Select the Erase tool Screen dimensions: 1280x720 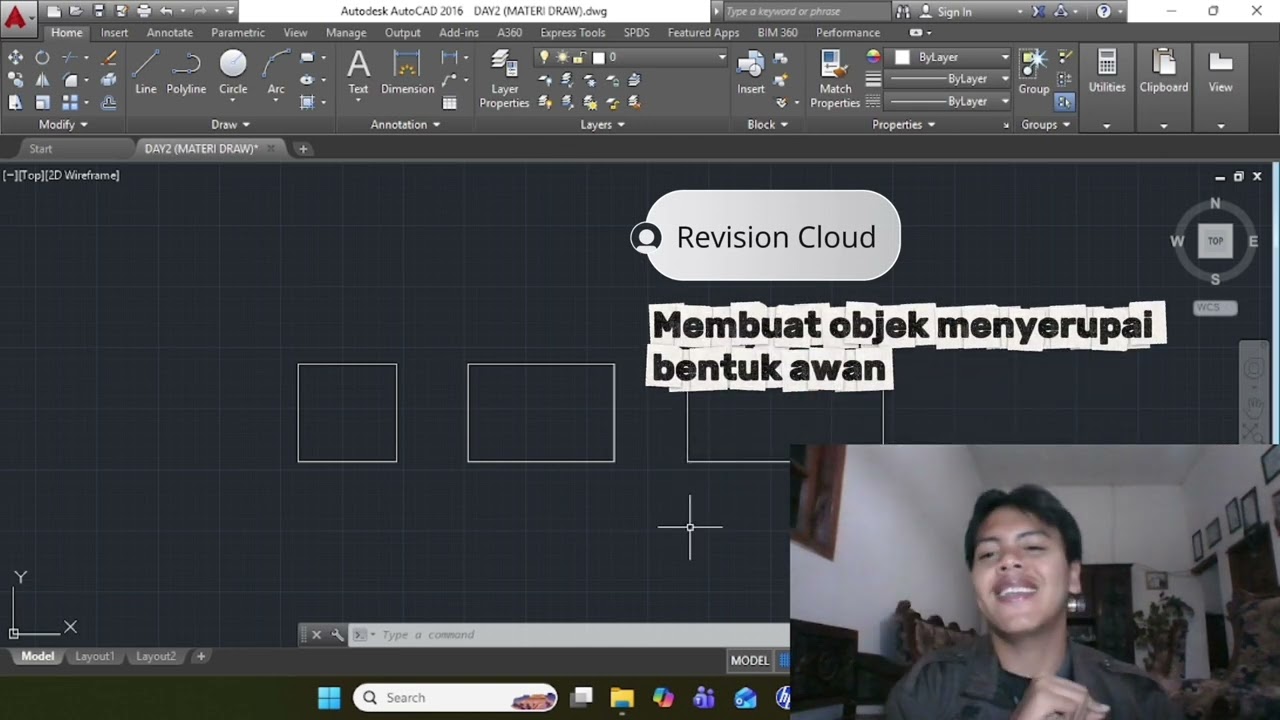point(109,58)
